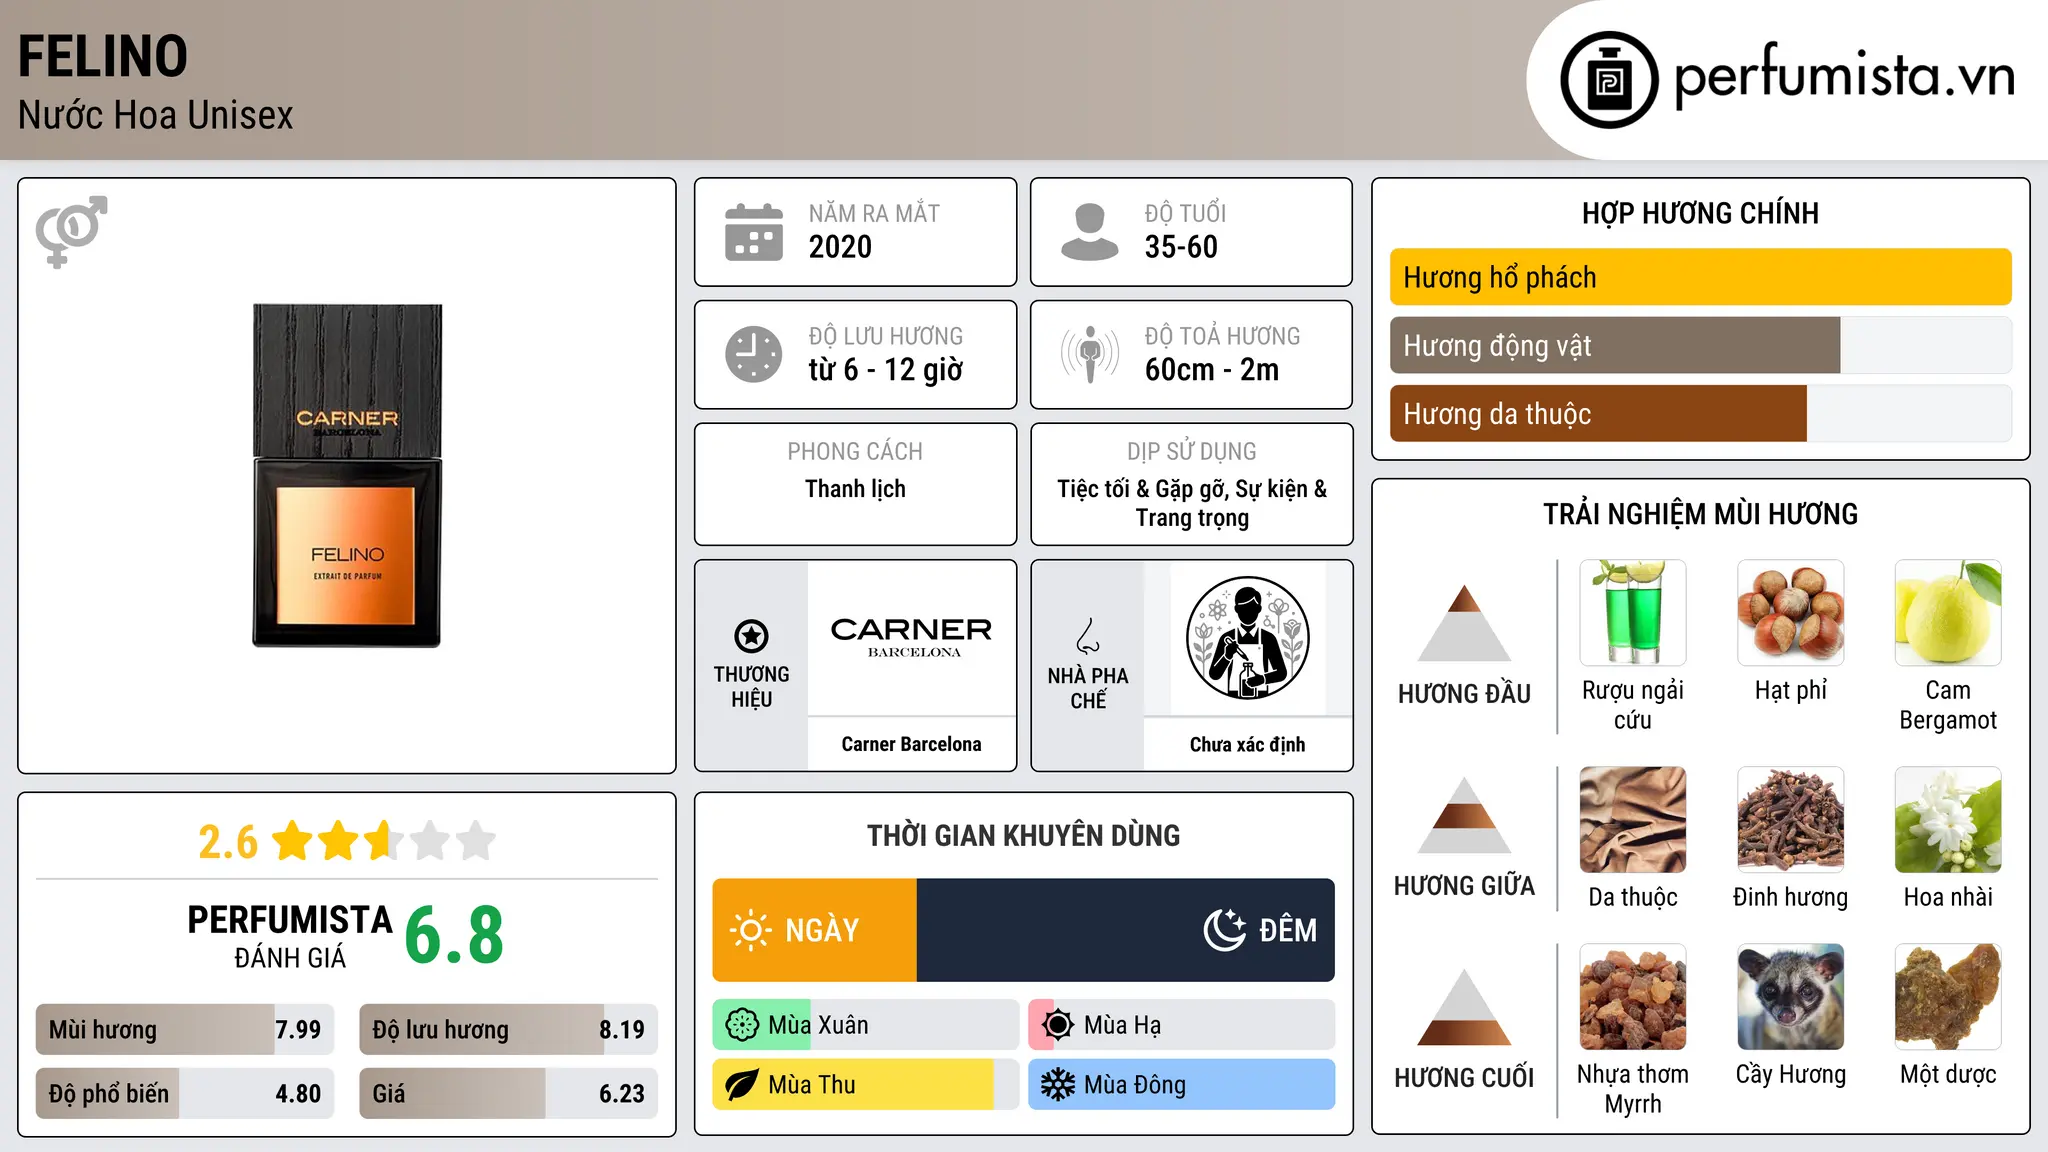Screen dimensions: 2048x1152
Task: Click the flower icon for Mùa Xuân
Action: click(742, 1025)
